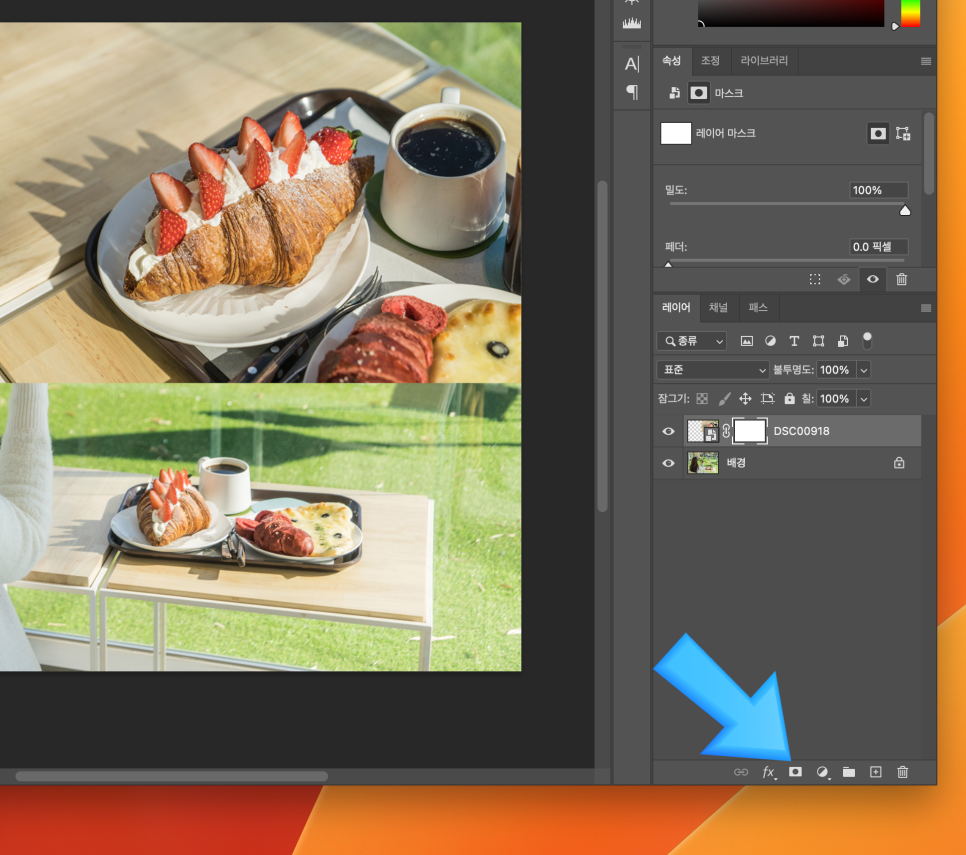Hide the 배경 layer
Image resolution: width=966 pixels, height=855 pixels.
pyautogui.click(x=668, y=463)
